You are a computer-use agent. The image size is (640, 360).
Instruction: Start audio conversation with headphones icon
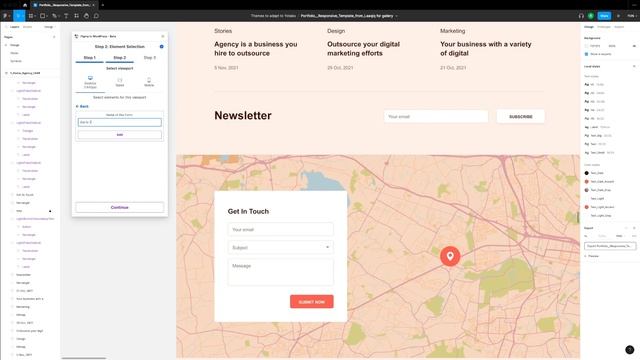(x=581, y=16)
